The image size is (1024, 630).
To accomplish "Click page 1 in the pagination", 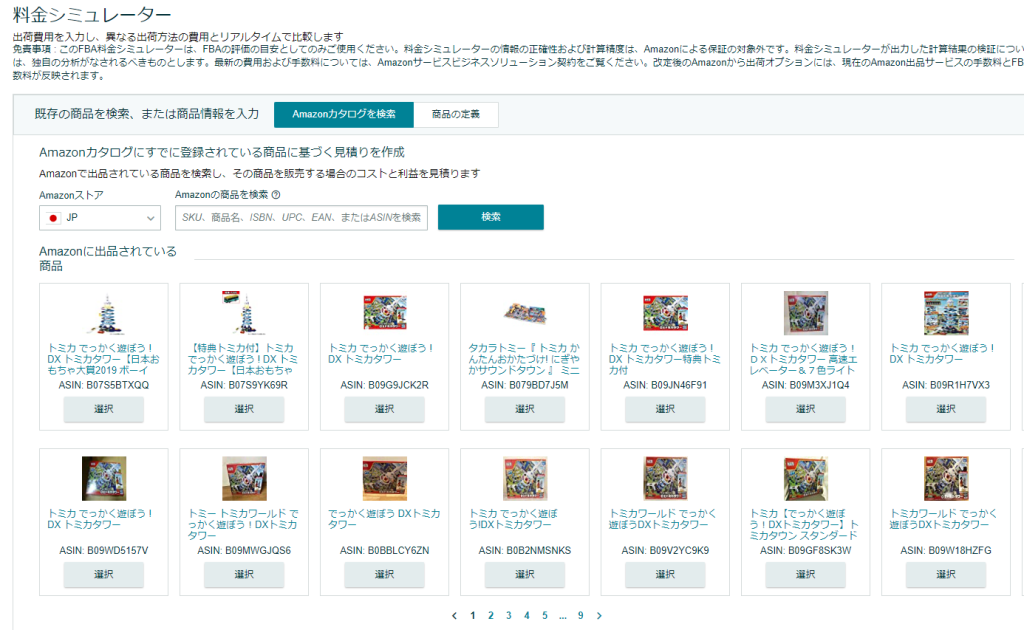I will tap(473, 616).
